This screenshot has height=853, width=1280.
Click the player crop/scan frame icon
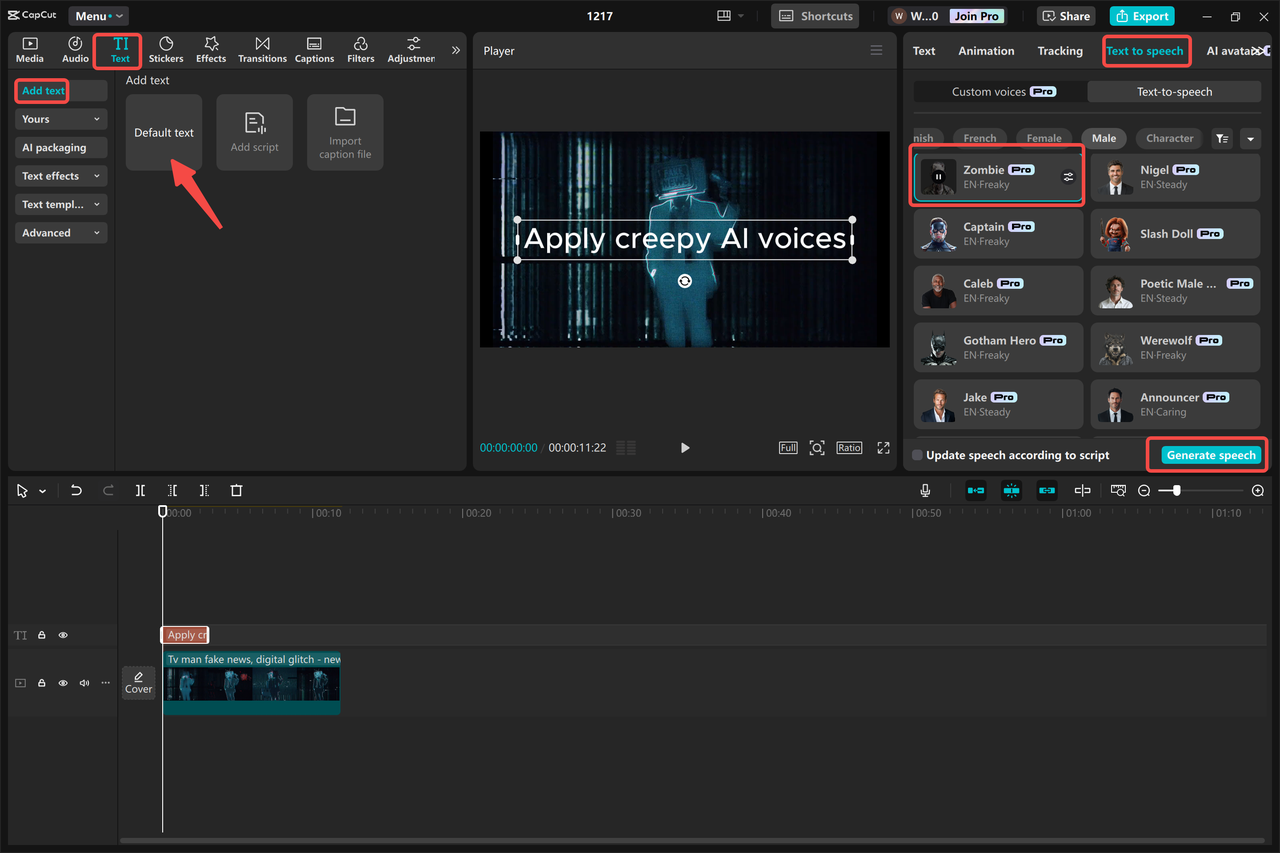point(817,448)
